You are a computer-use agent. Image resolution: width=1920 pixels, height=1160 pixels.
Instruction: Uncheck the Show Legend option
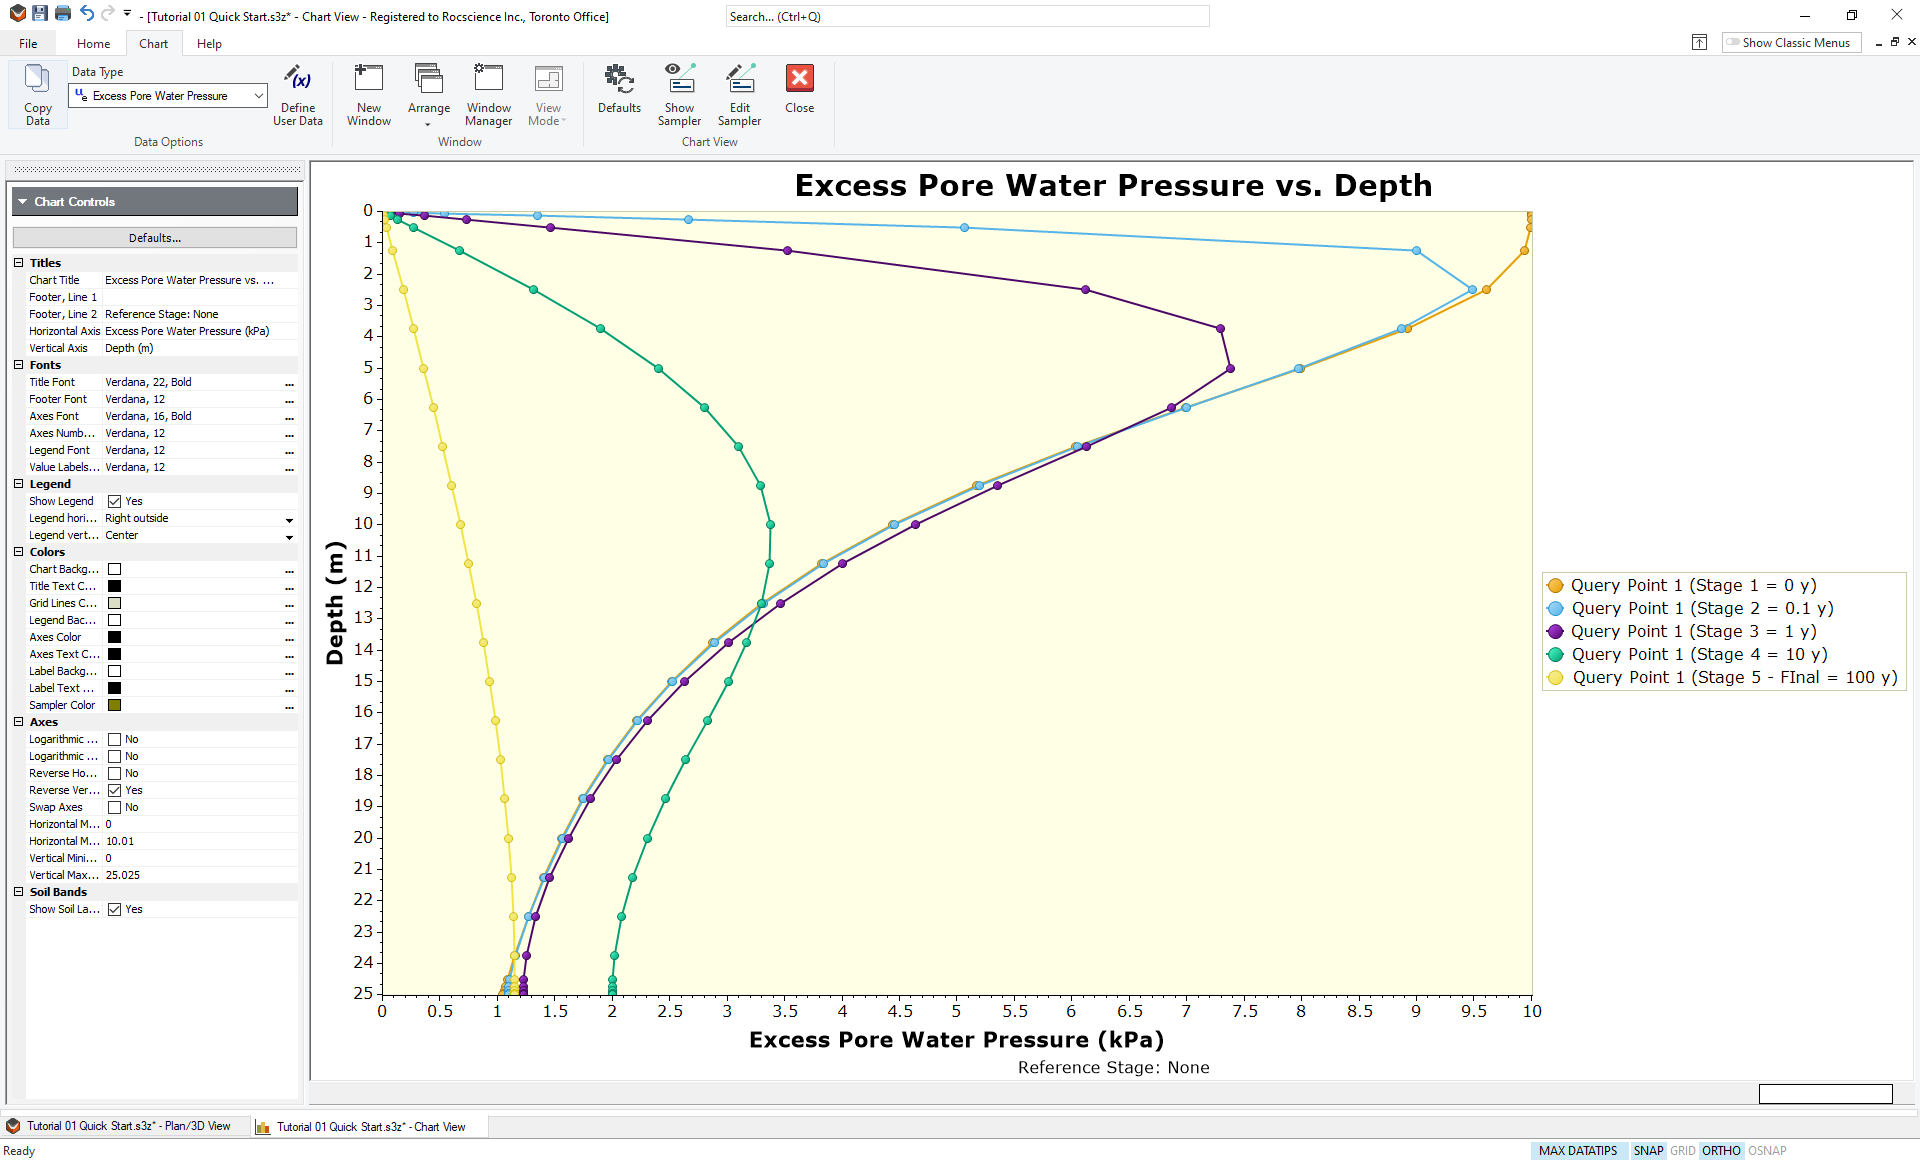click(114, 501)
